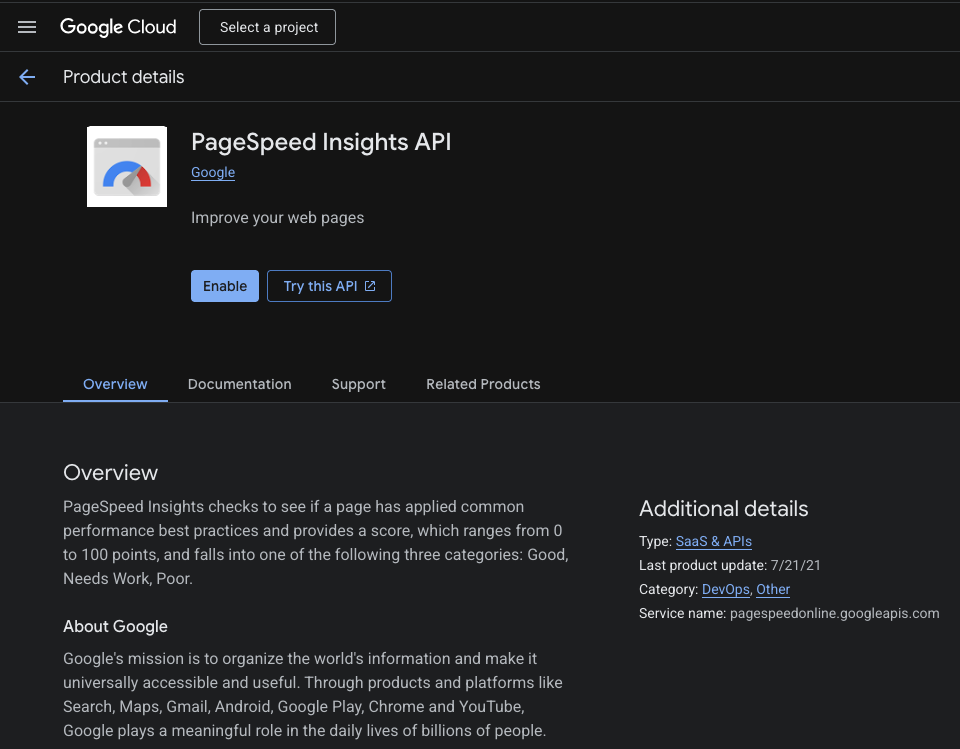
Task: Open the Other category link
Action: (773, 589)
